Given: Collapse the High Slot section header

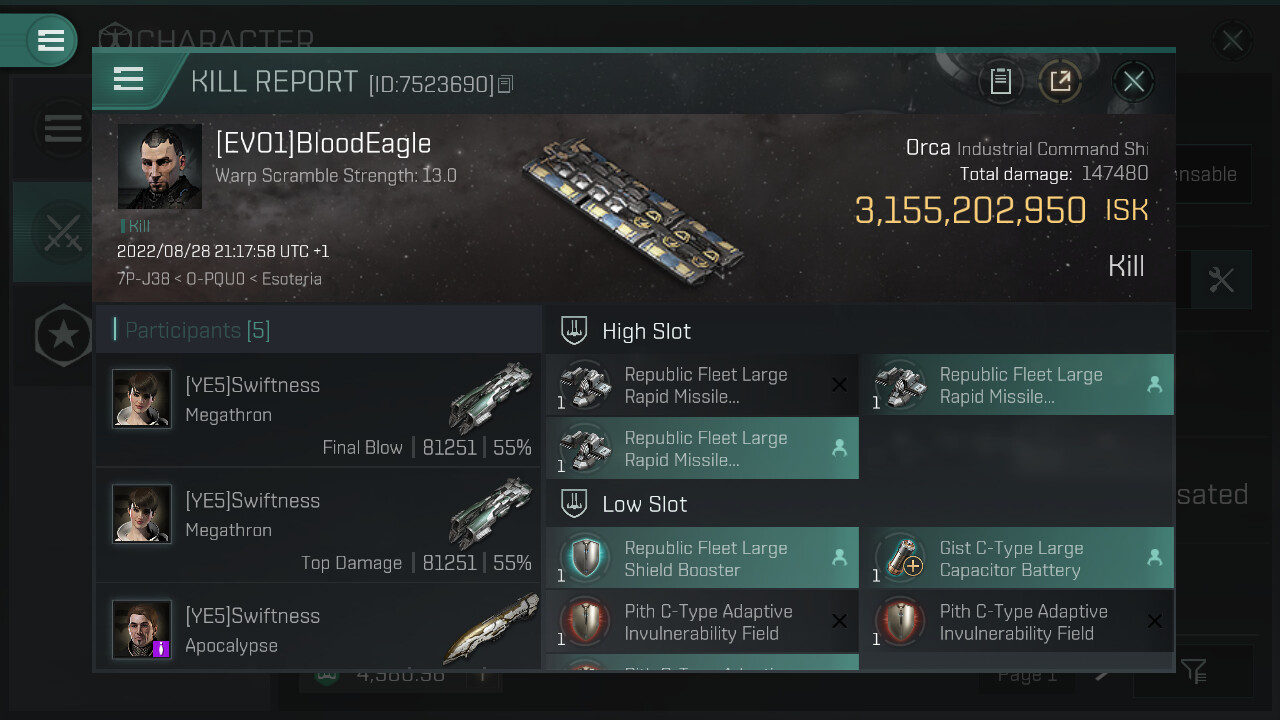Looking at the screenshot, I should 646,331.
